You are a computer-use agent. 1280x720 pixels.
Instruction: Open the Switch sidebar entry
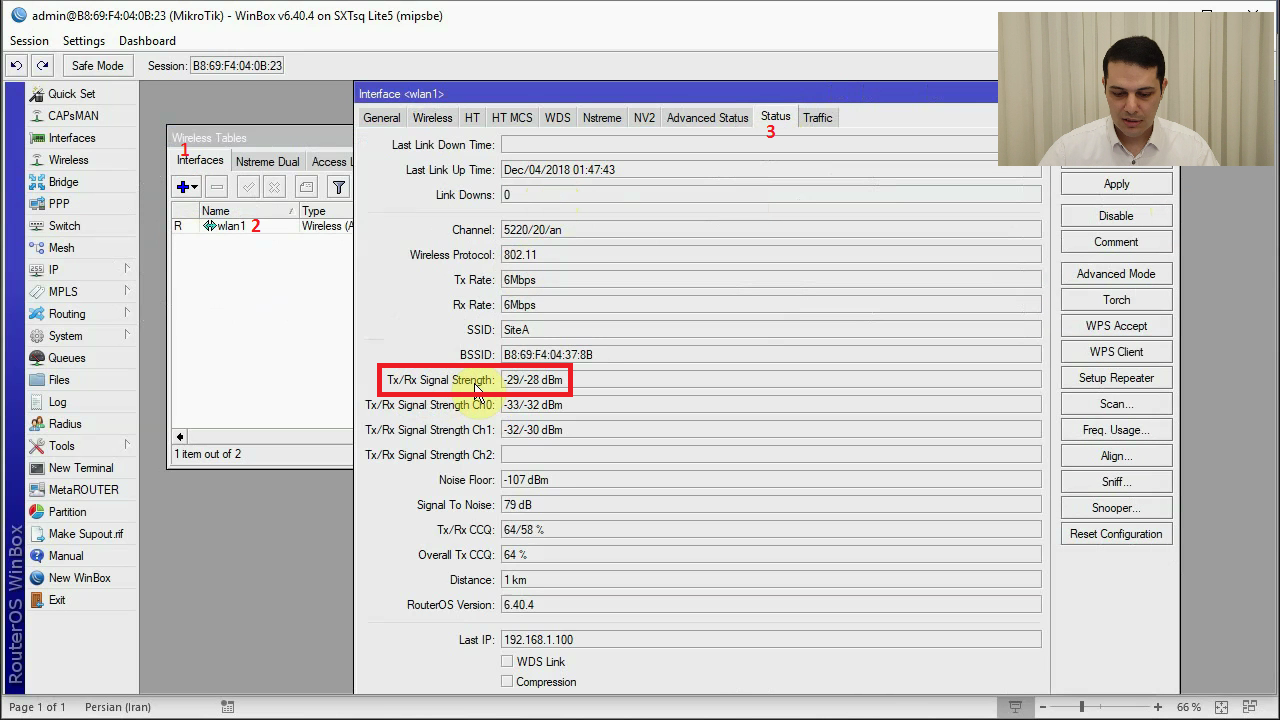[x=64, y=226]
